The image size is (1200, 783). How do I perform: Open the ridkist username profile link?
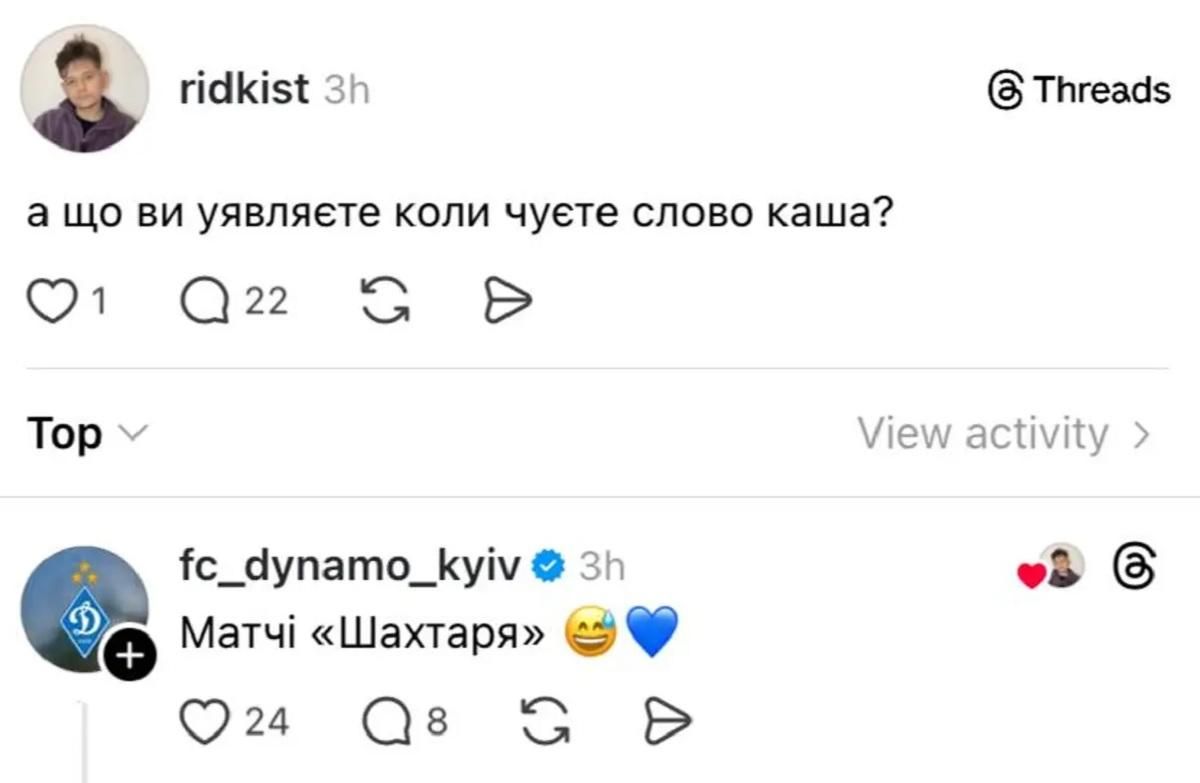(x=244, y=90)
